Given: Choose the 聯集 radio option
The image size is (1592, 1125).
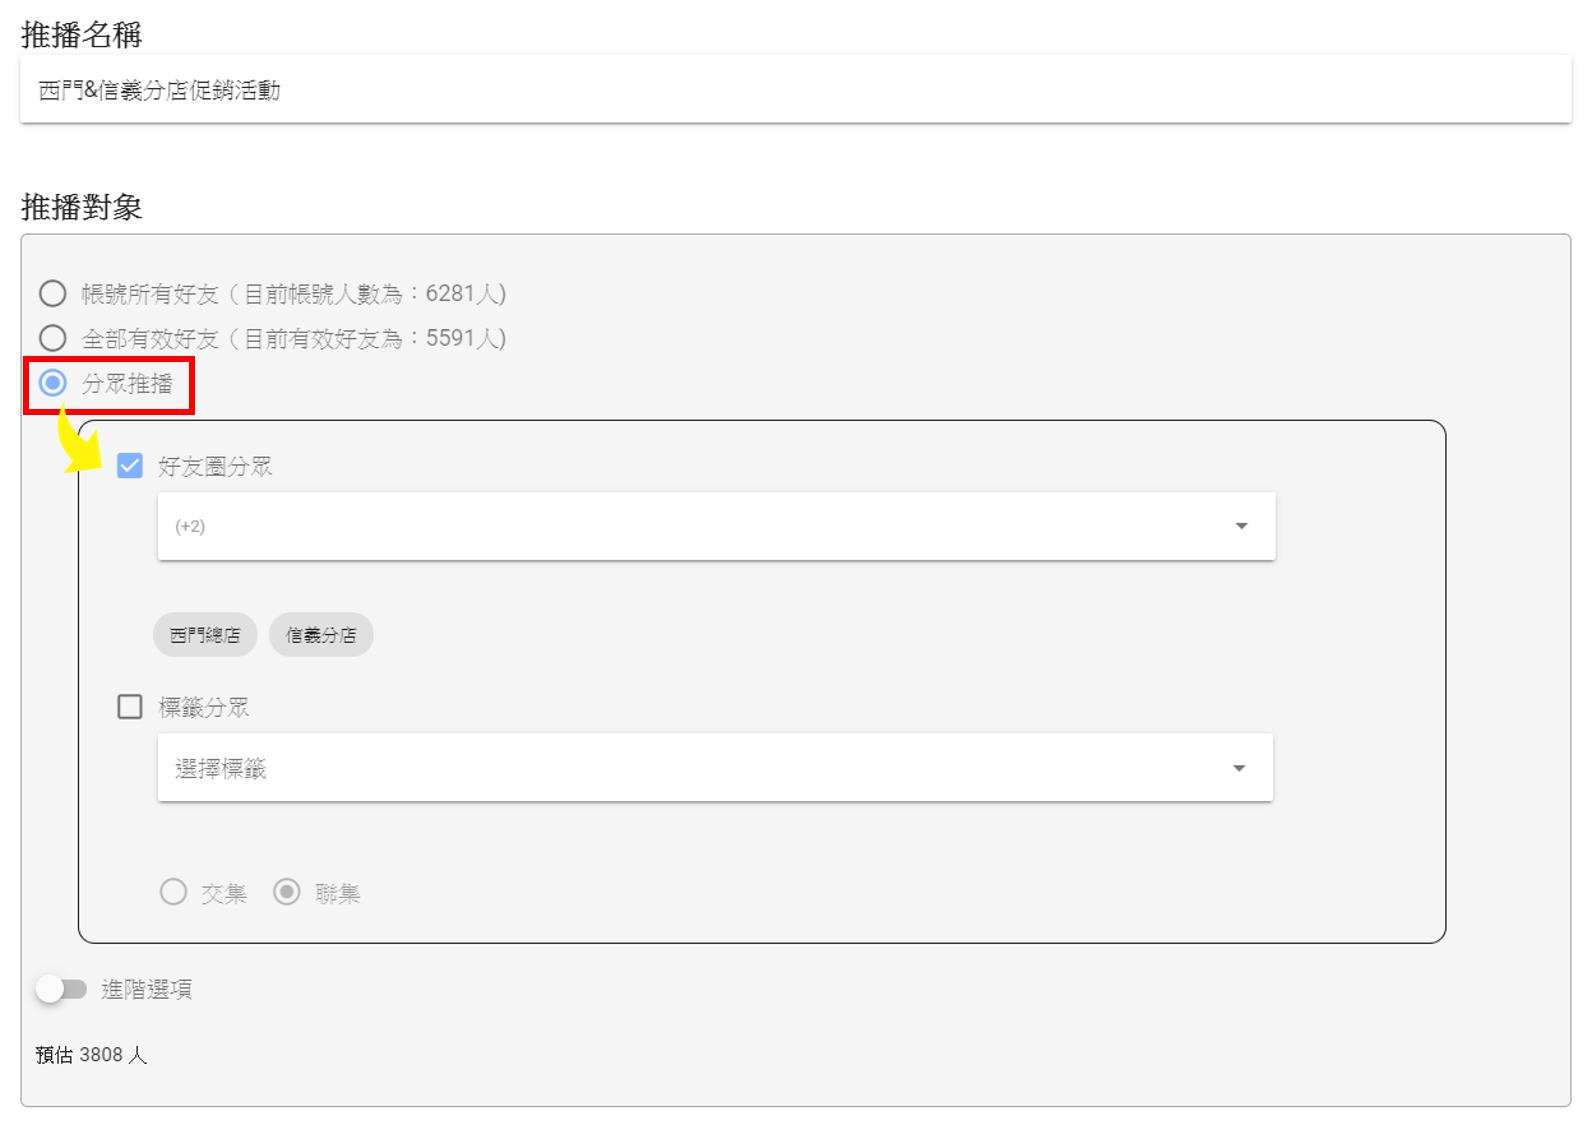Looking at the screenshot, I should [x=287, y=892].
